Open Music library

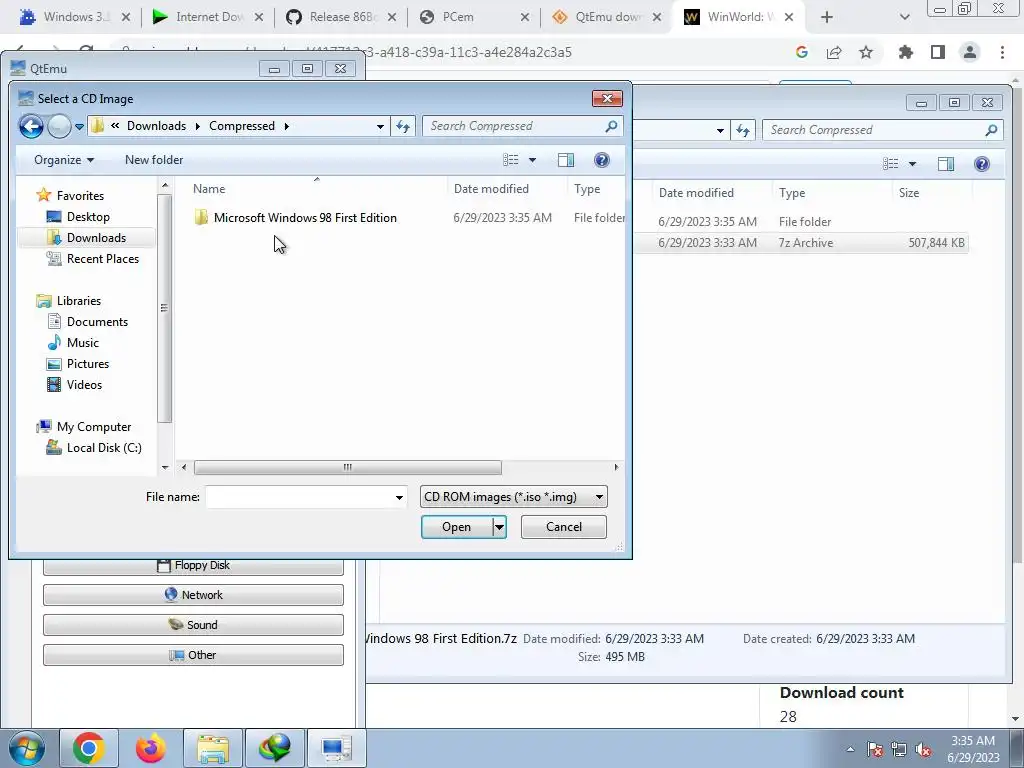(x=82, y=343)
